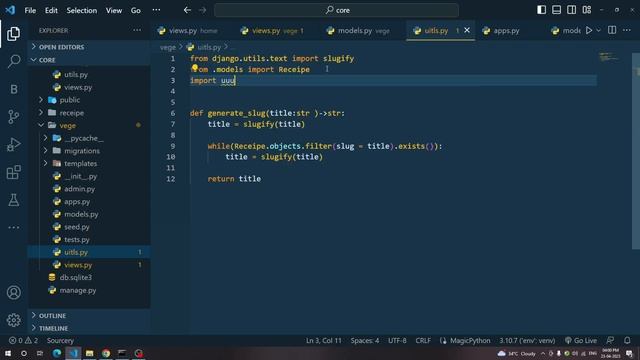The width and height of the screenshot is (640, 360).
Task: Expand the Timeline section
Action: coord(89,328)
